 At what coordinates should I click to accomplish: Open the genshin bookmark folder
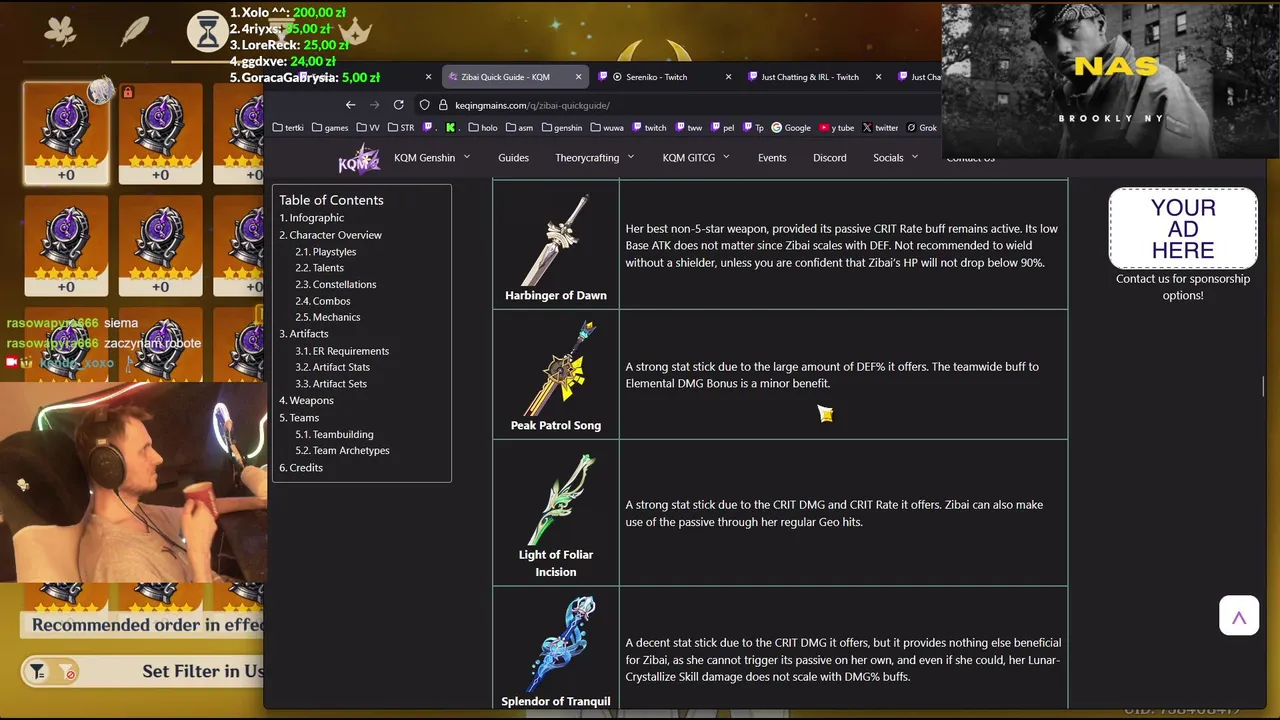561,128
